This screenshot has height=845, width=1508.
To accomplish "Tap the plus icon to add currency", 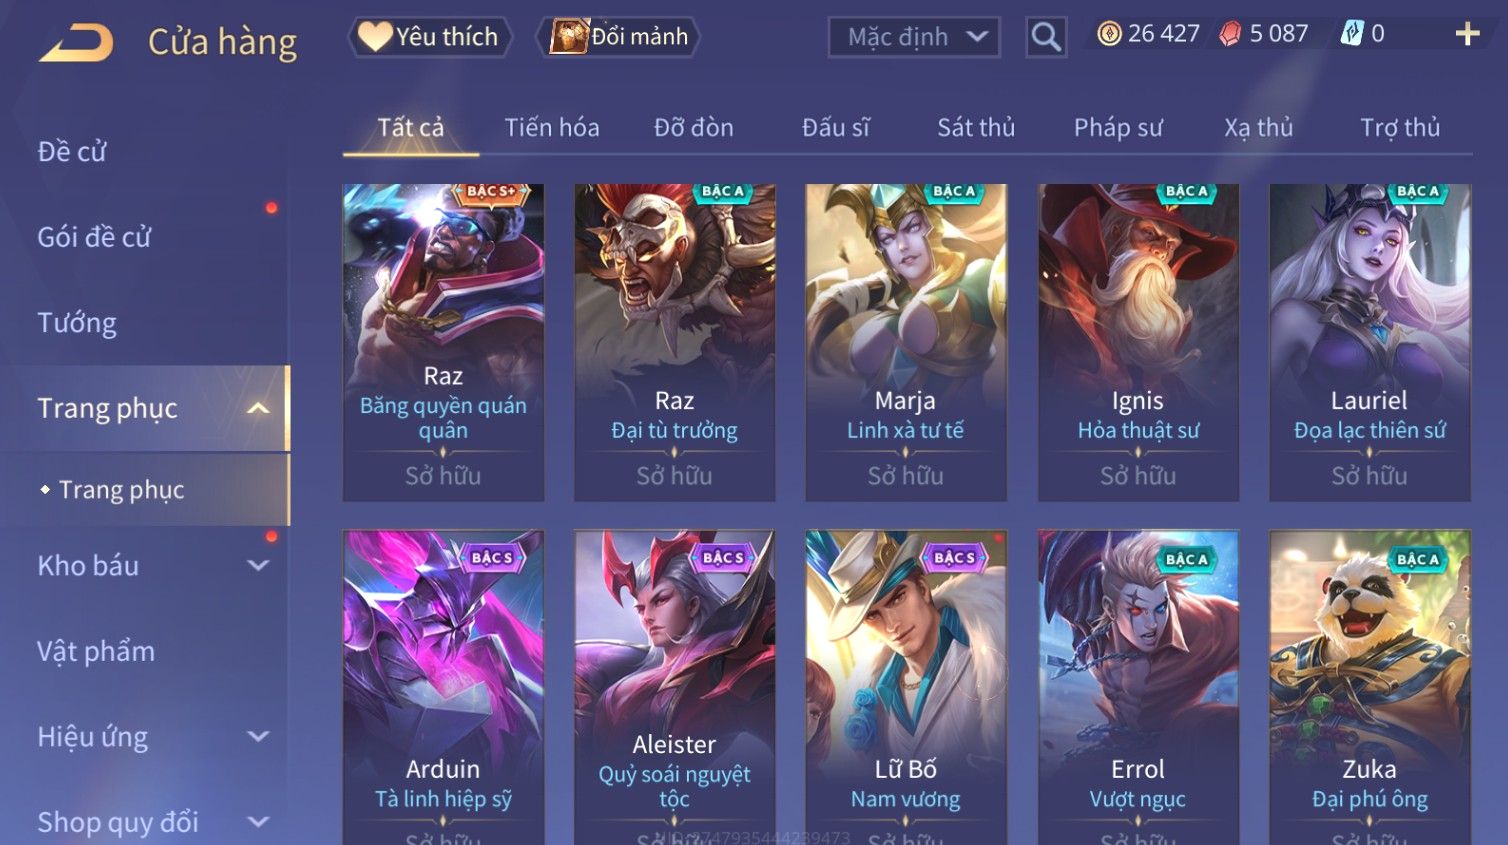I will pyautogui.click(x=1467, y=34).
